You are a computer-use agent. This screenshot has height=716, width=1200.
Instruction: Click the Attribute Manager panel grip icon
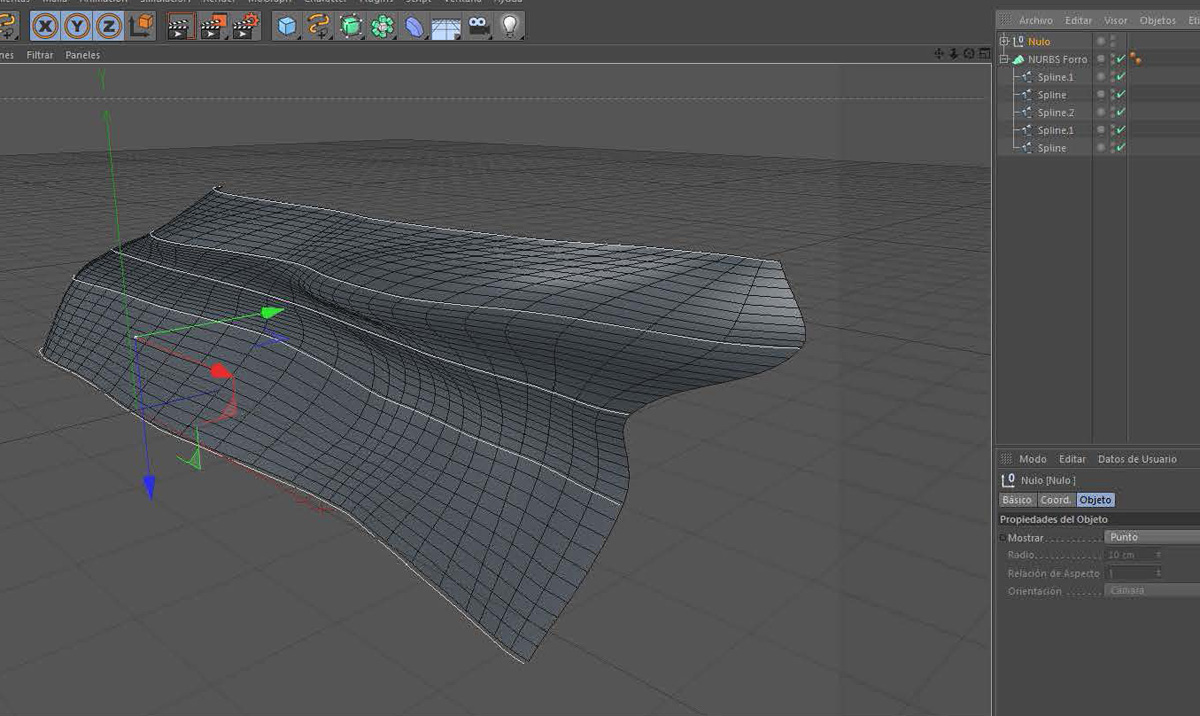(1006, 459)
